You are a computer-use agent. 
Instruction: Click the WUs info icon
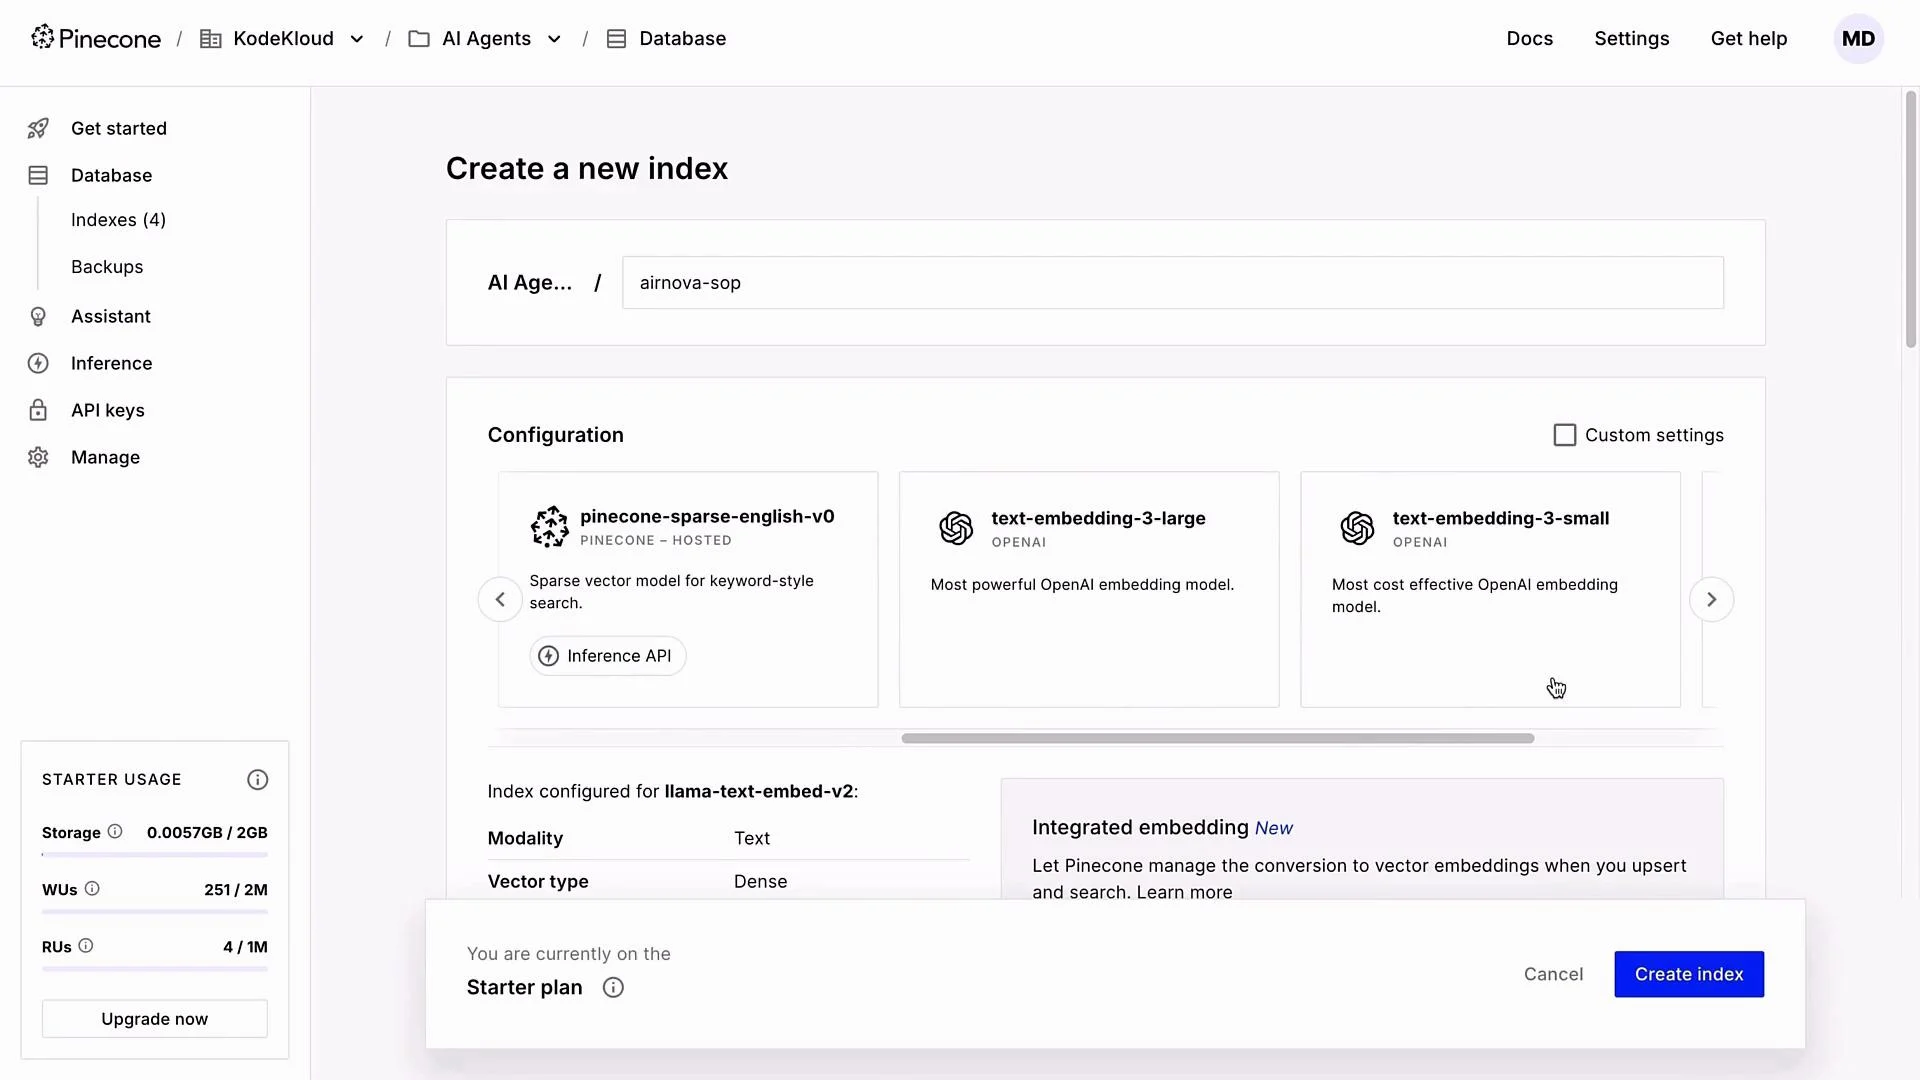click(92, 888)
